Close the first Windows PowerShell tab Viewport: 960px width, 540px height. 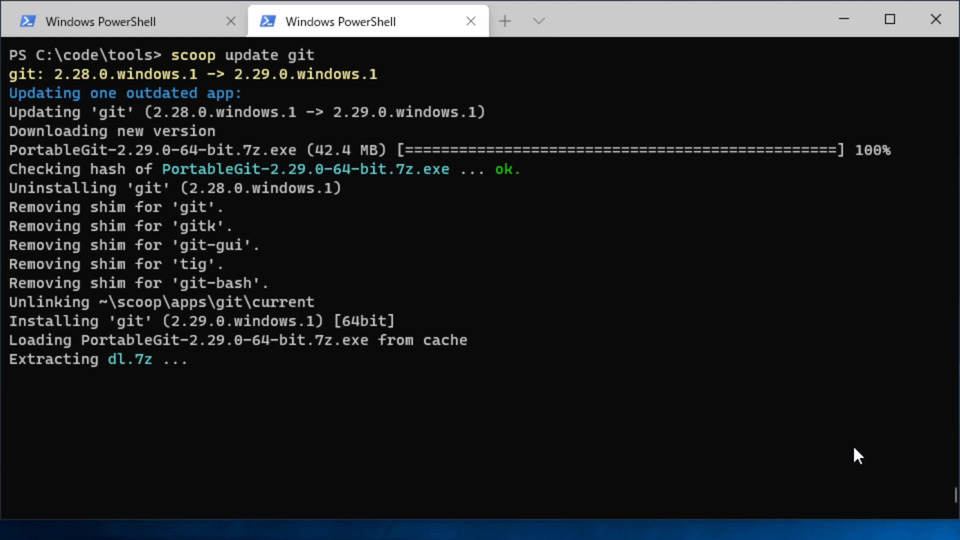[x=231, y=21]
